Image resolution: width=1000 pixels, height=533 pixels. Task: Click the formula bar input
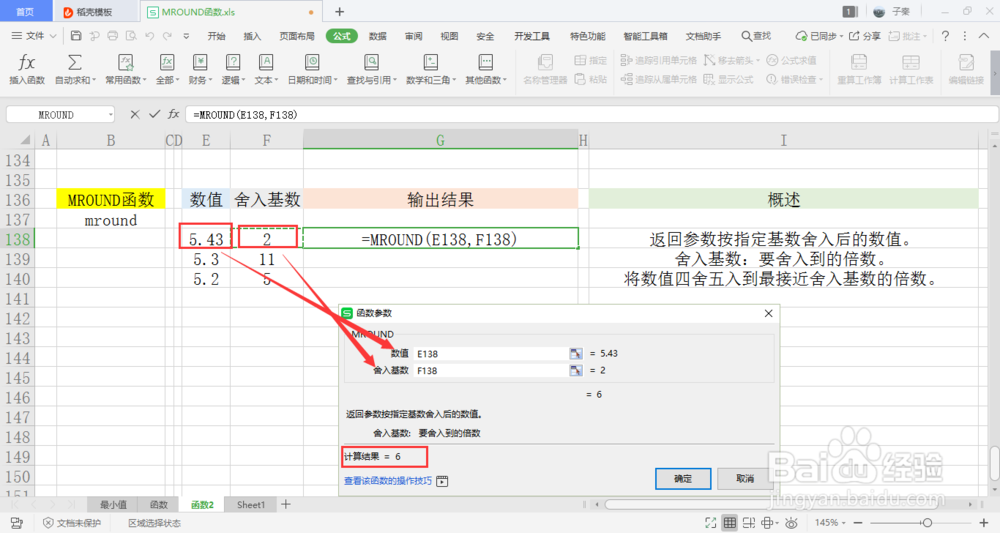[592, 115]
